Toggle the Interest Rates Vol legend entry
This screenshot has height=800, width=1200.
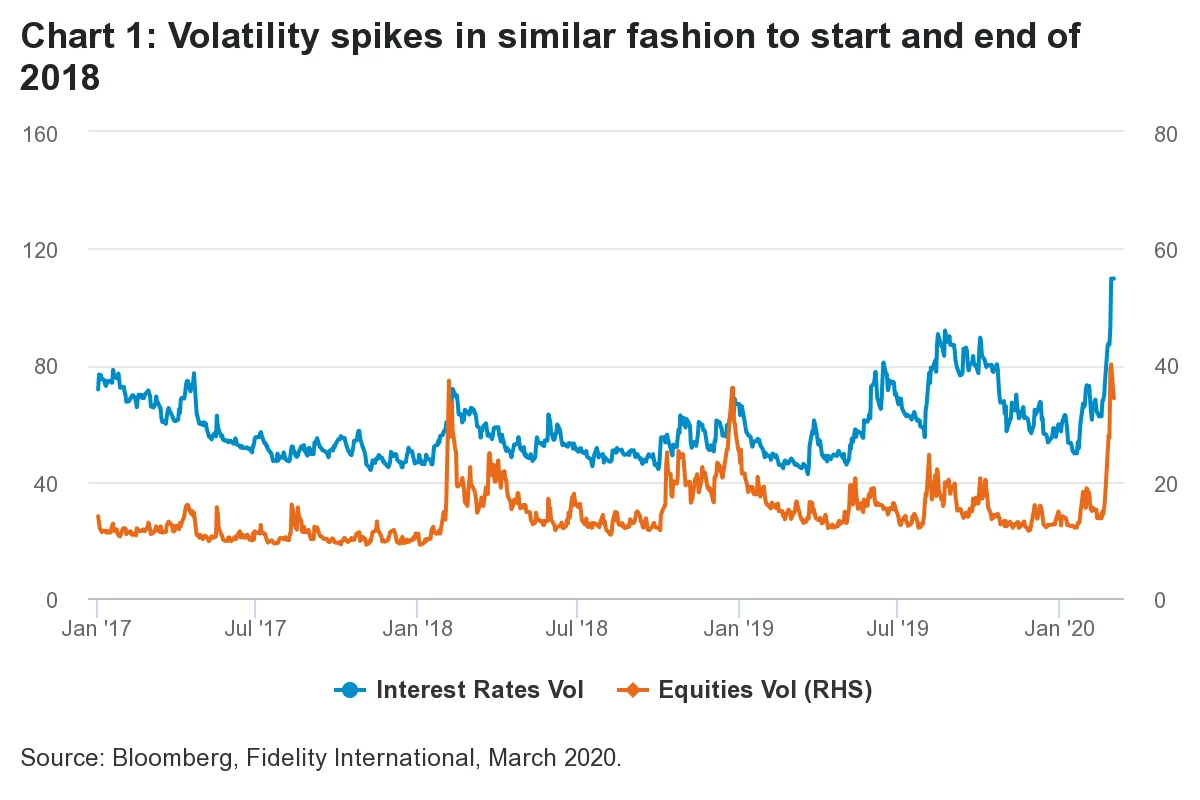click(459, 690)
